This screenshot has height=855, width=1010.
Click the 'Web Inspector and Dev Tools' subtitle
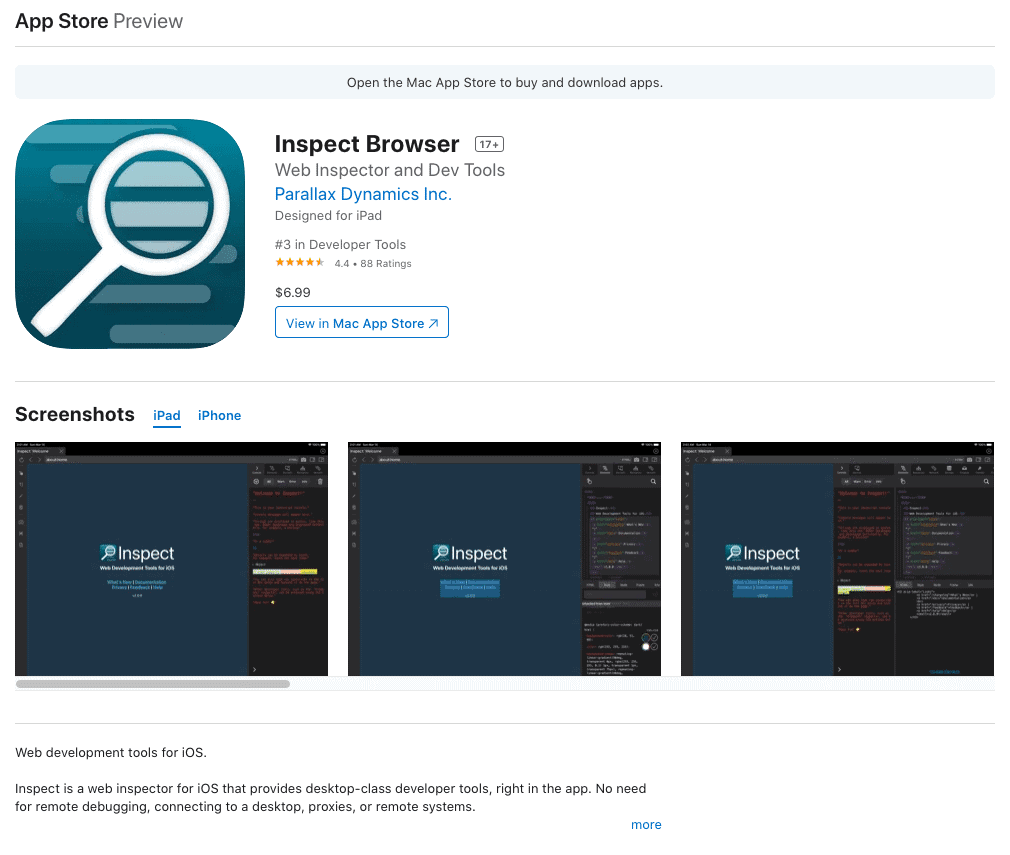pyautogui.click(x=390, y=170)
